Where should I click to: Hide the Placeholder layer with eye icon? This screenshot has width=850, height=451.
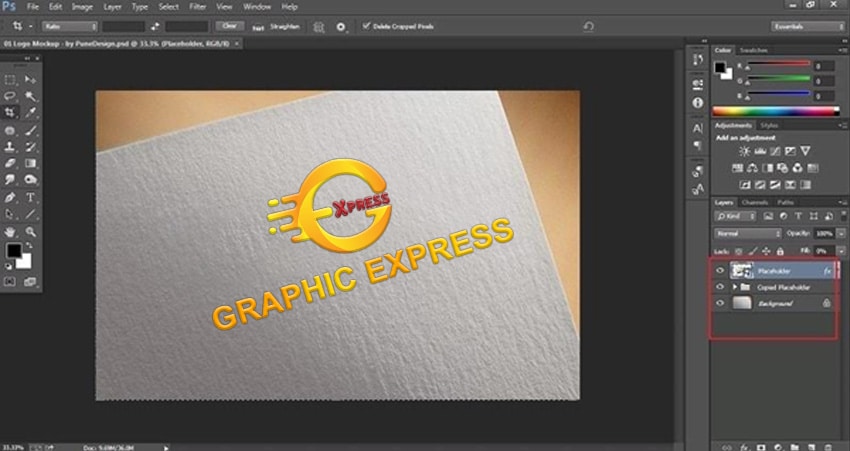(x=720, y=269)
